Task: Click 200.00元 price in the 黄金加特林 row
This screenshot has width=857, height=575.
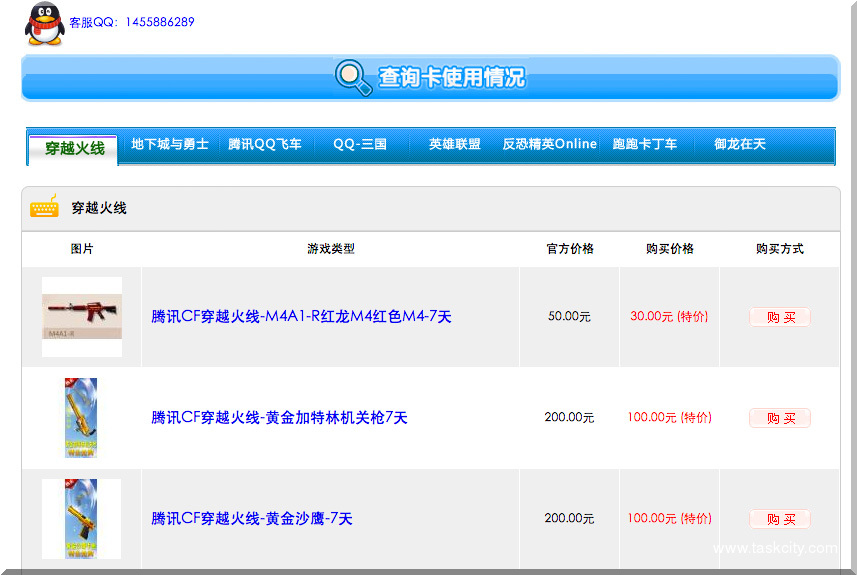Action: point(569,417)
